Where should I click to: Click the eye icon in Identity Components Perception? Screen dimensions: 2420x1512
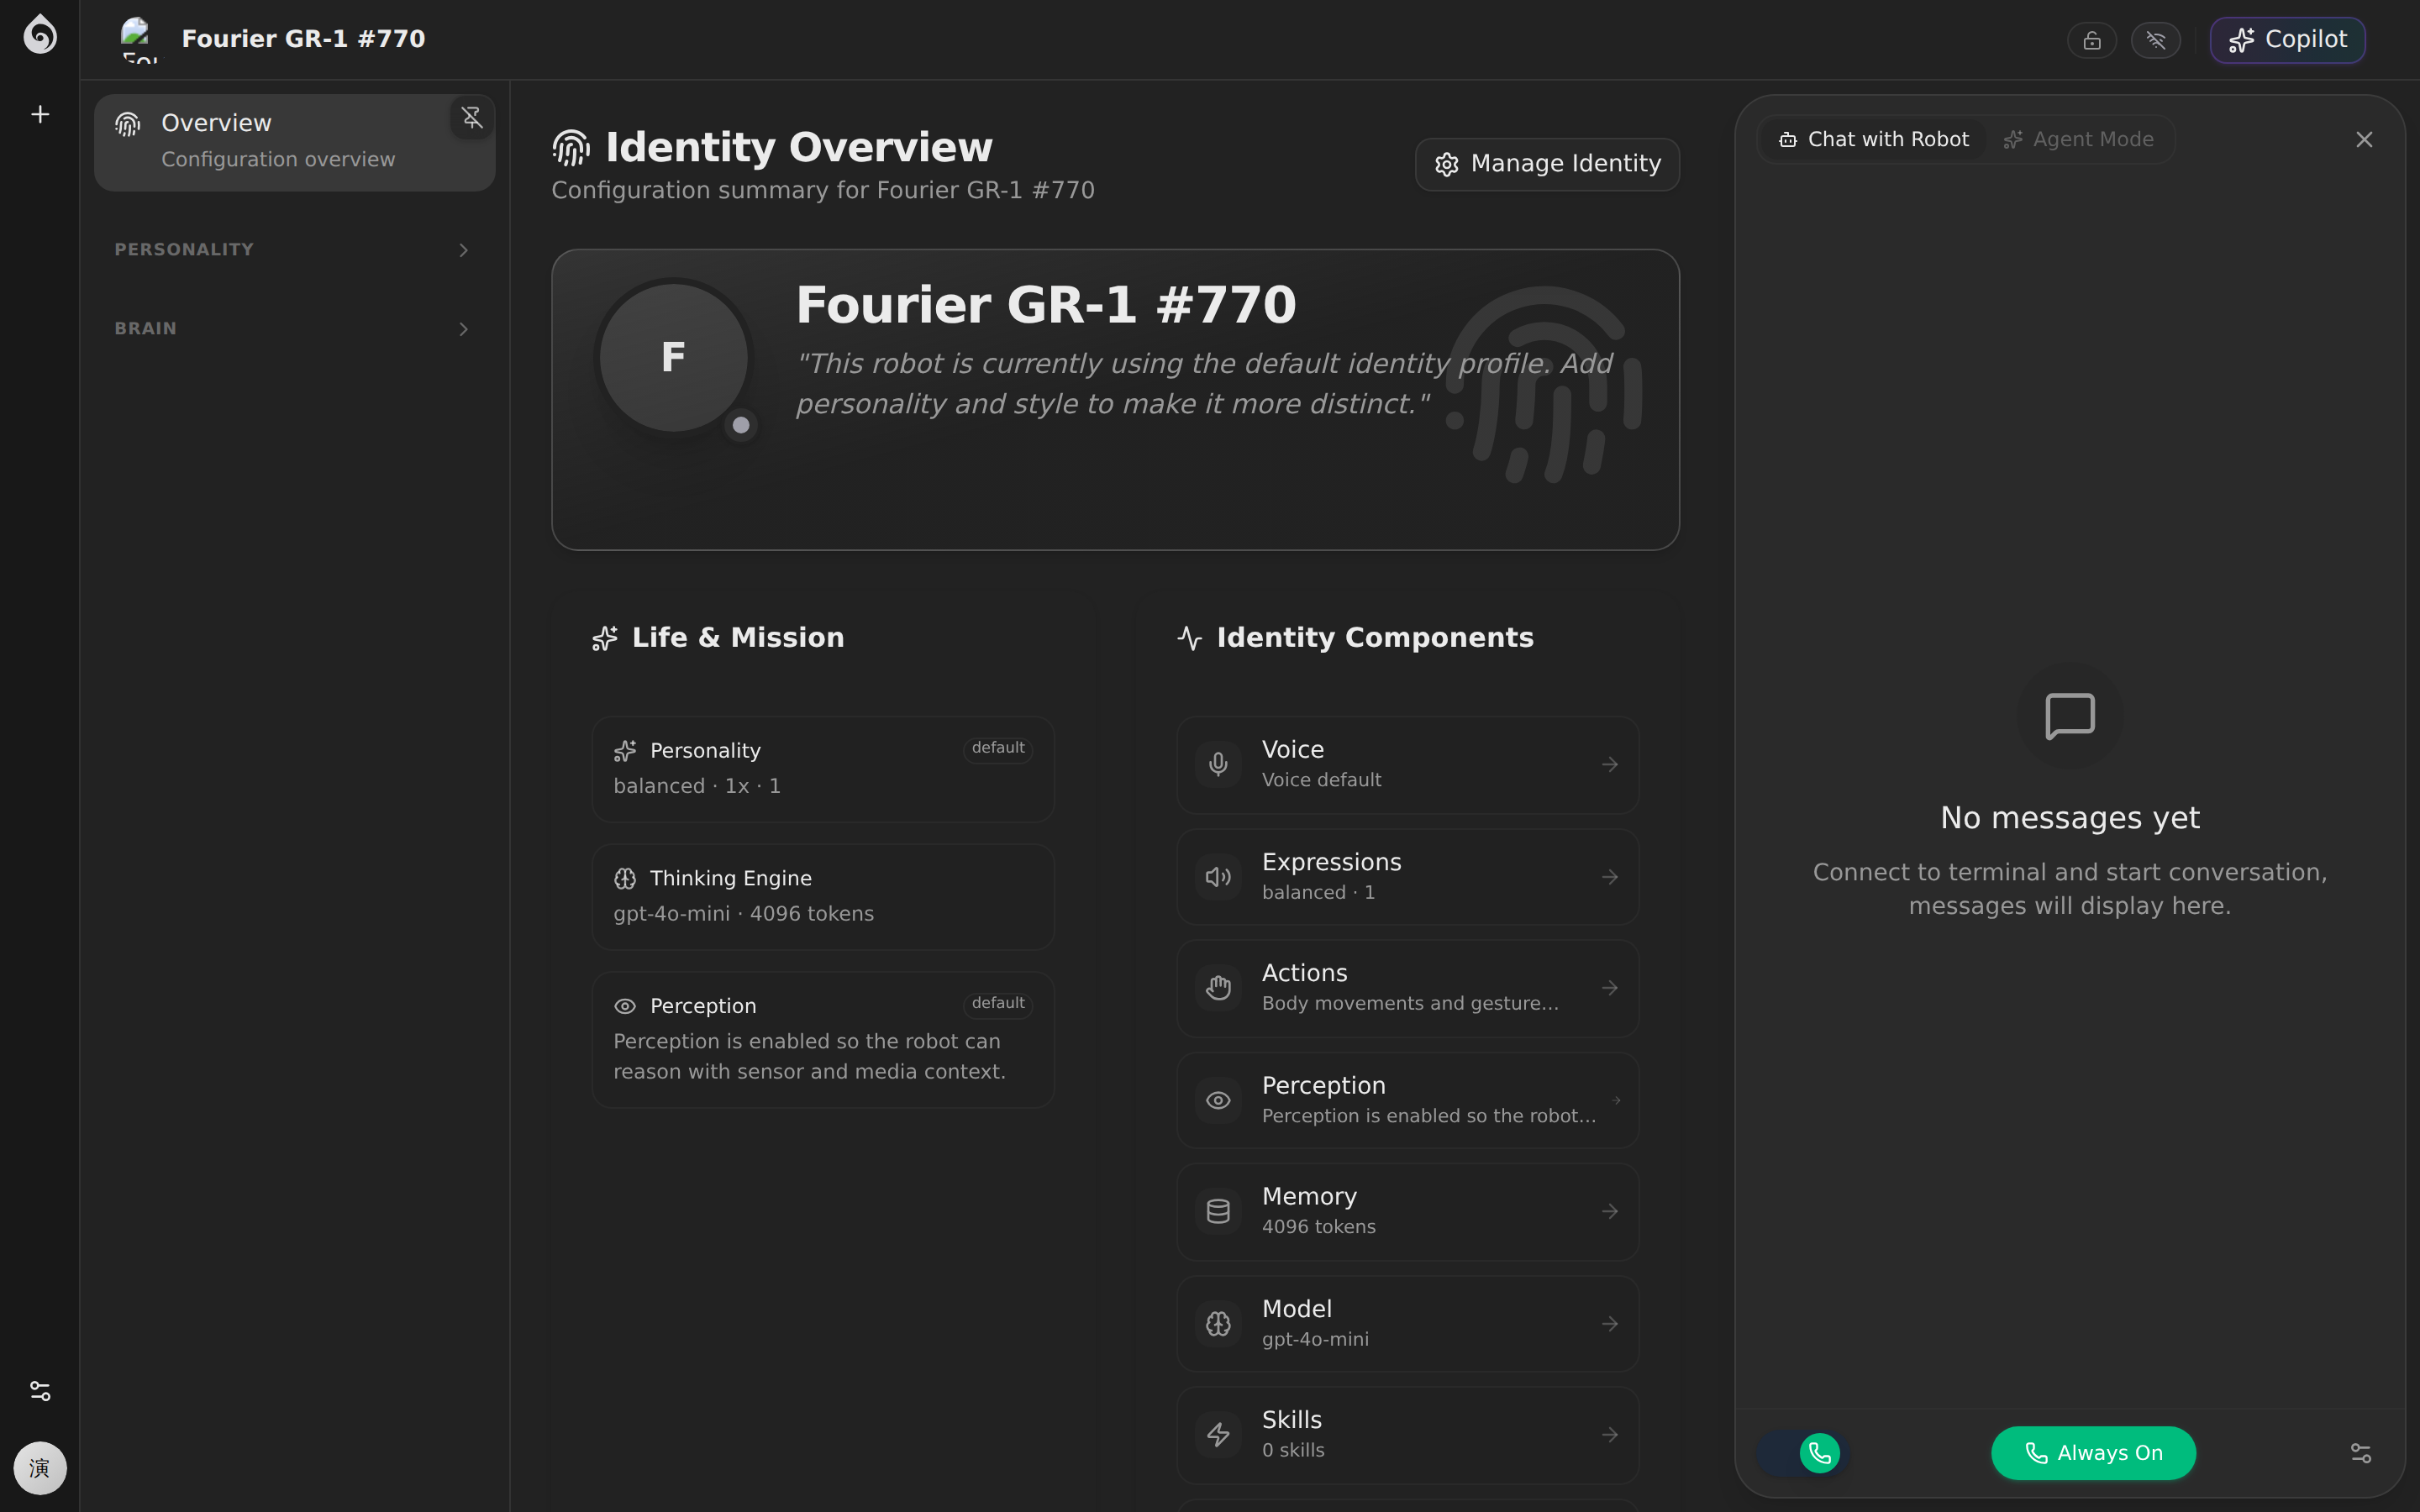click(x=1218, y=1101)
